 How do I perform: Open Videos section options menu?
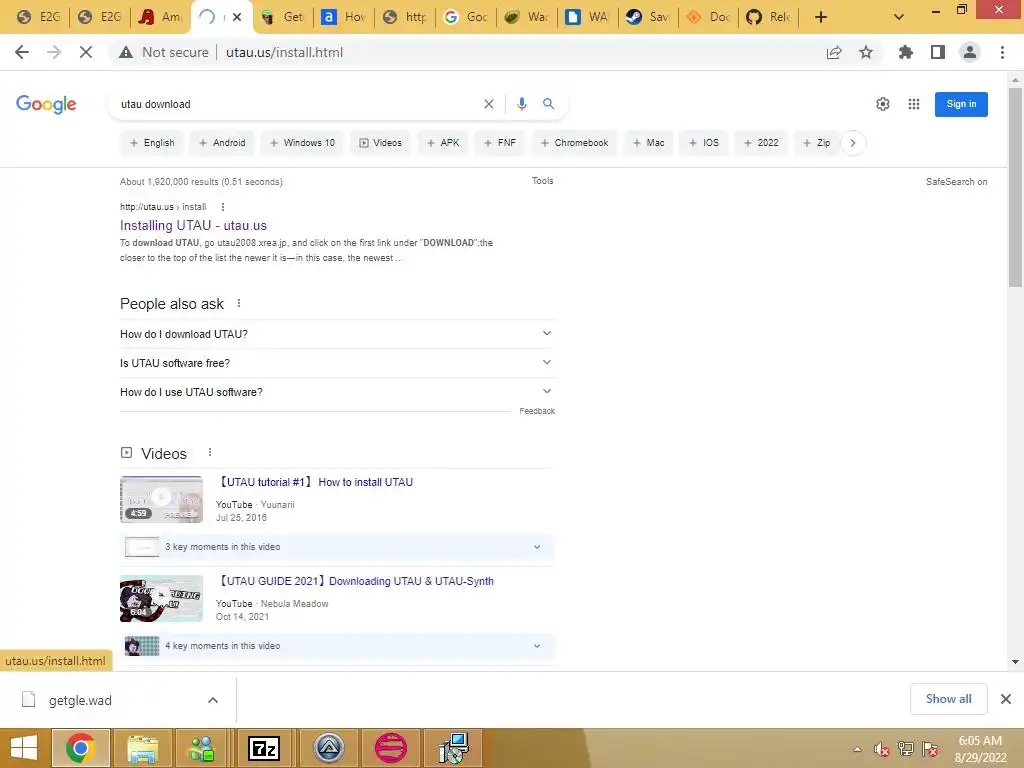point(210,452)
